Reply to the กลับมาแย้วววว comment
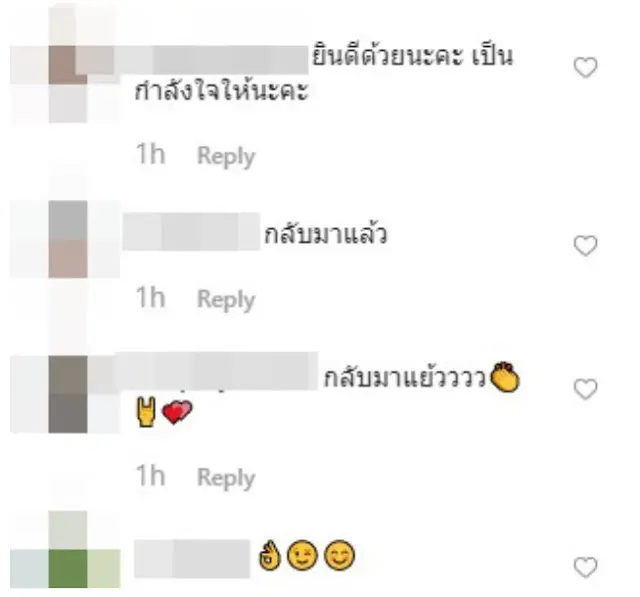The width and height of the screenshot is (640, 597). click(226, 478)
